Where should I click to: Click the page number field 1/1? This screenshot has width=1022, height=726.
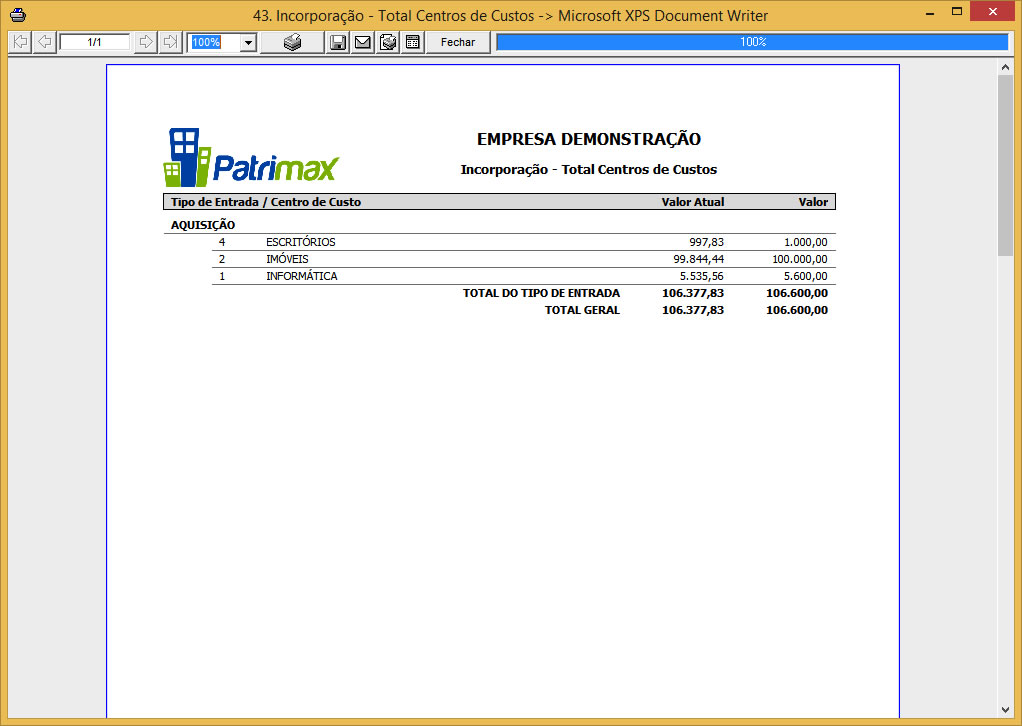95,42
